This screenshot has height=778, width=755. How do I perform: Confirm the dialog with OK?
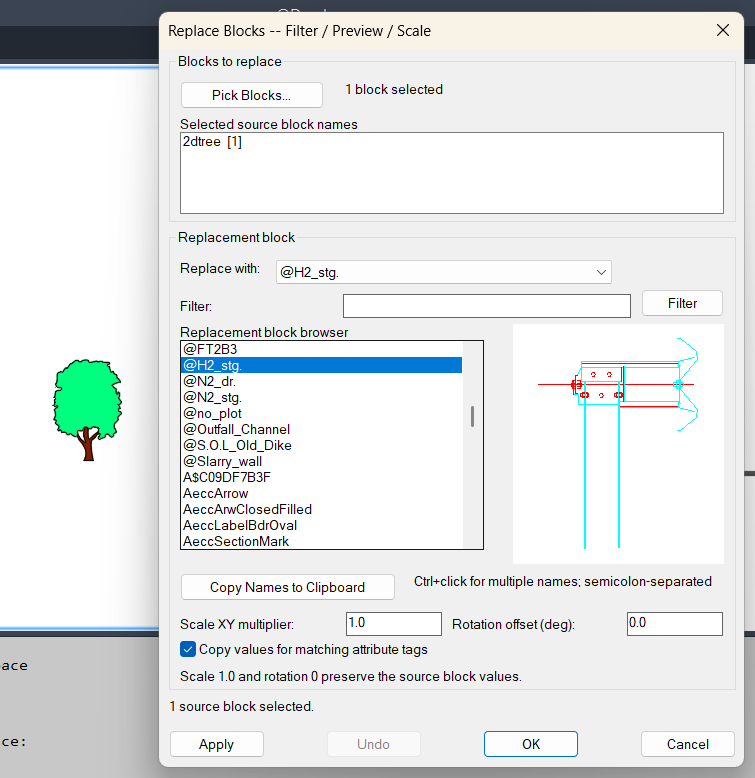coord(531,744)
